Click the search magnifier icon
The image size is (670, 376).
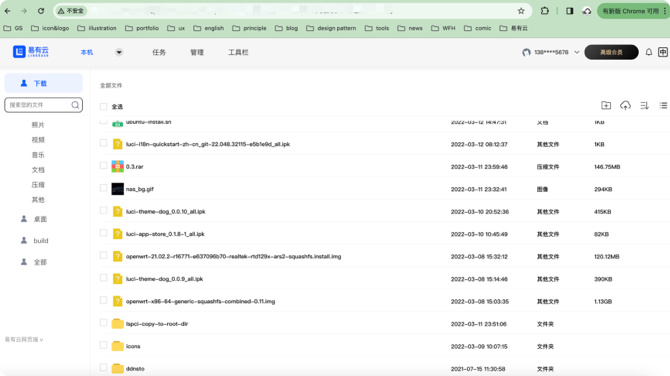tap(75, 105)
